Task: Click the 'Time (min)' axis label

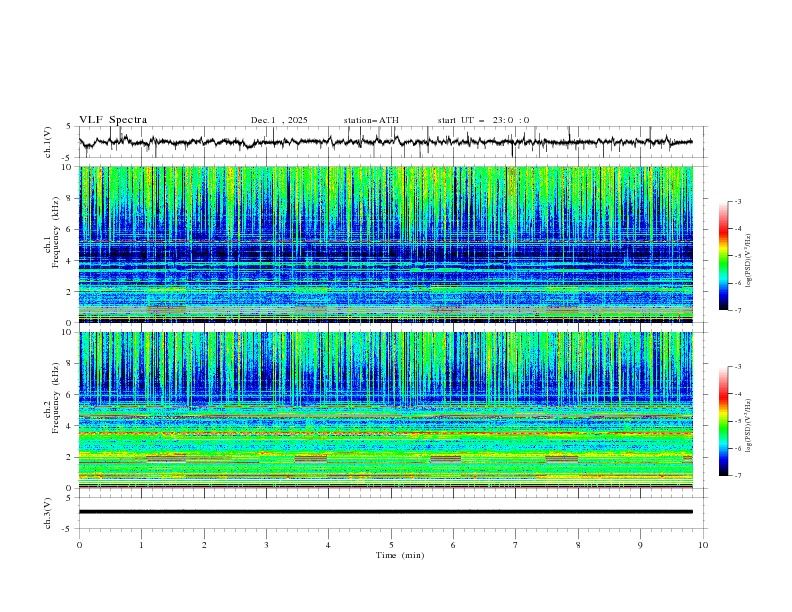Action: click(400, 555)
